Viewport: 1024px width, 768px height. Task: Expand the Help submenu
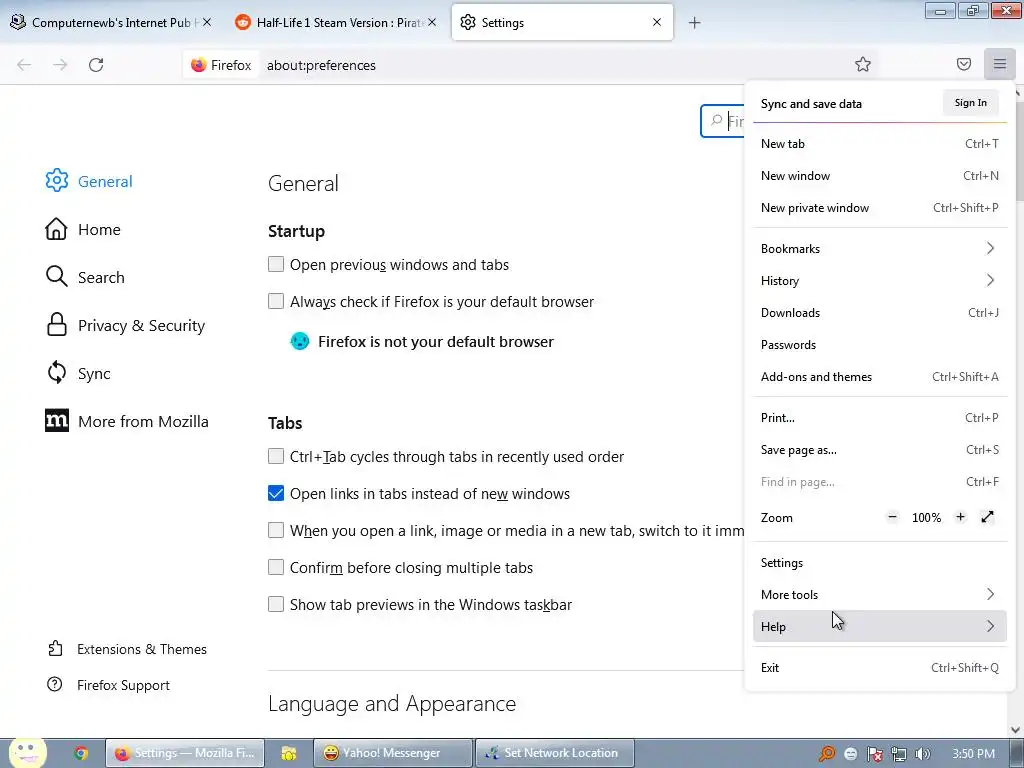[879, 626]
